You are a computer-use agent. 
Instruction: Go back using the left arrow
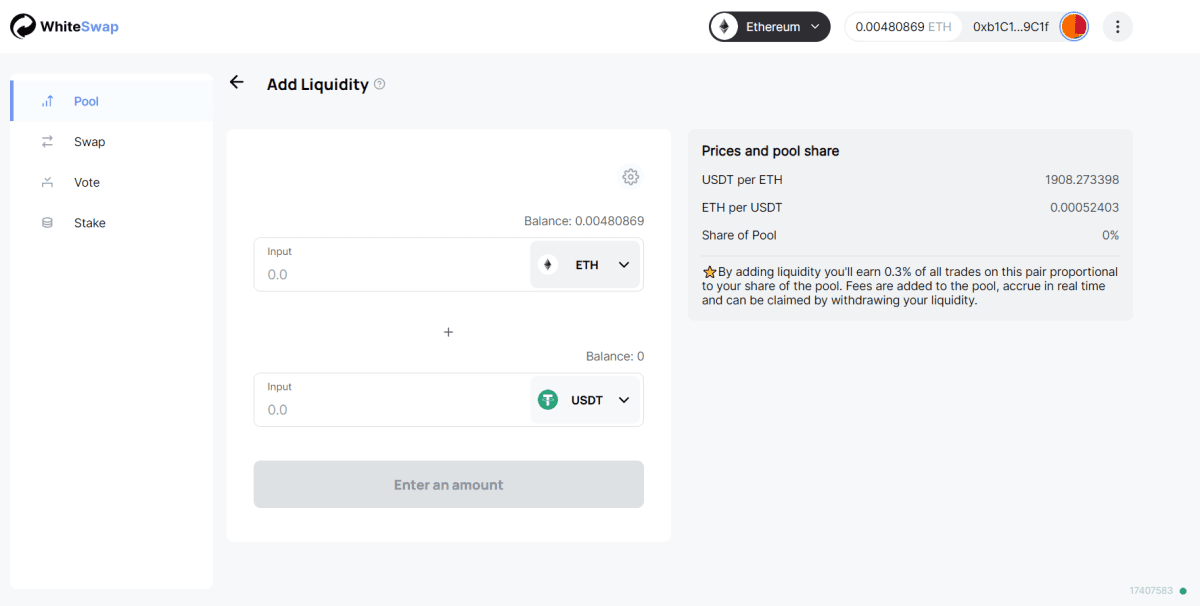(237, 83)
